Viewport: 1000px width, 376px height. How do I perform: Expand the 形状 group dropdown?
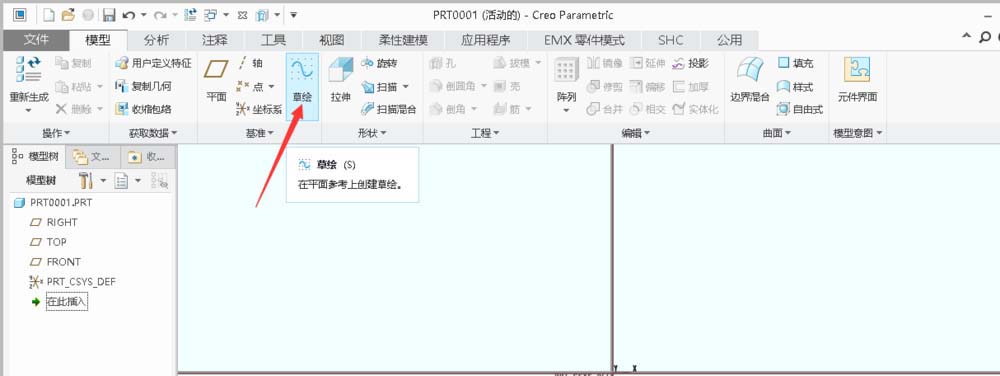point(372,133)
